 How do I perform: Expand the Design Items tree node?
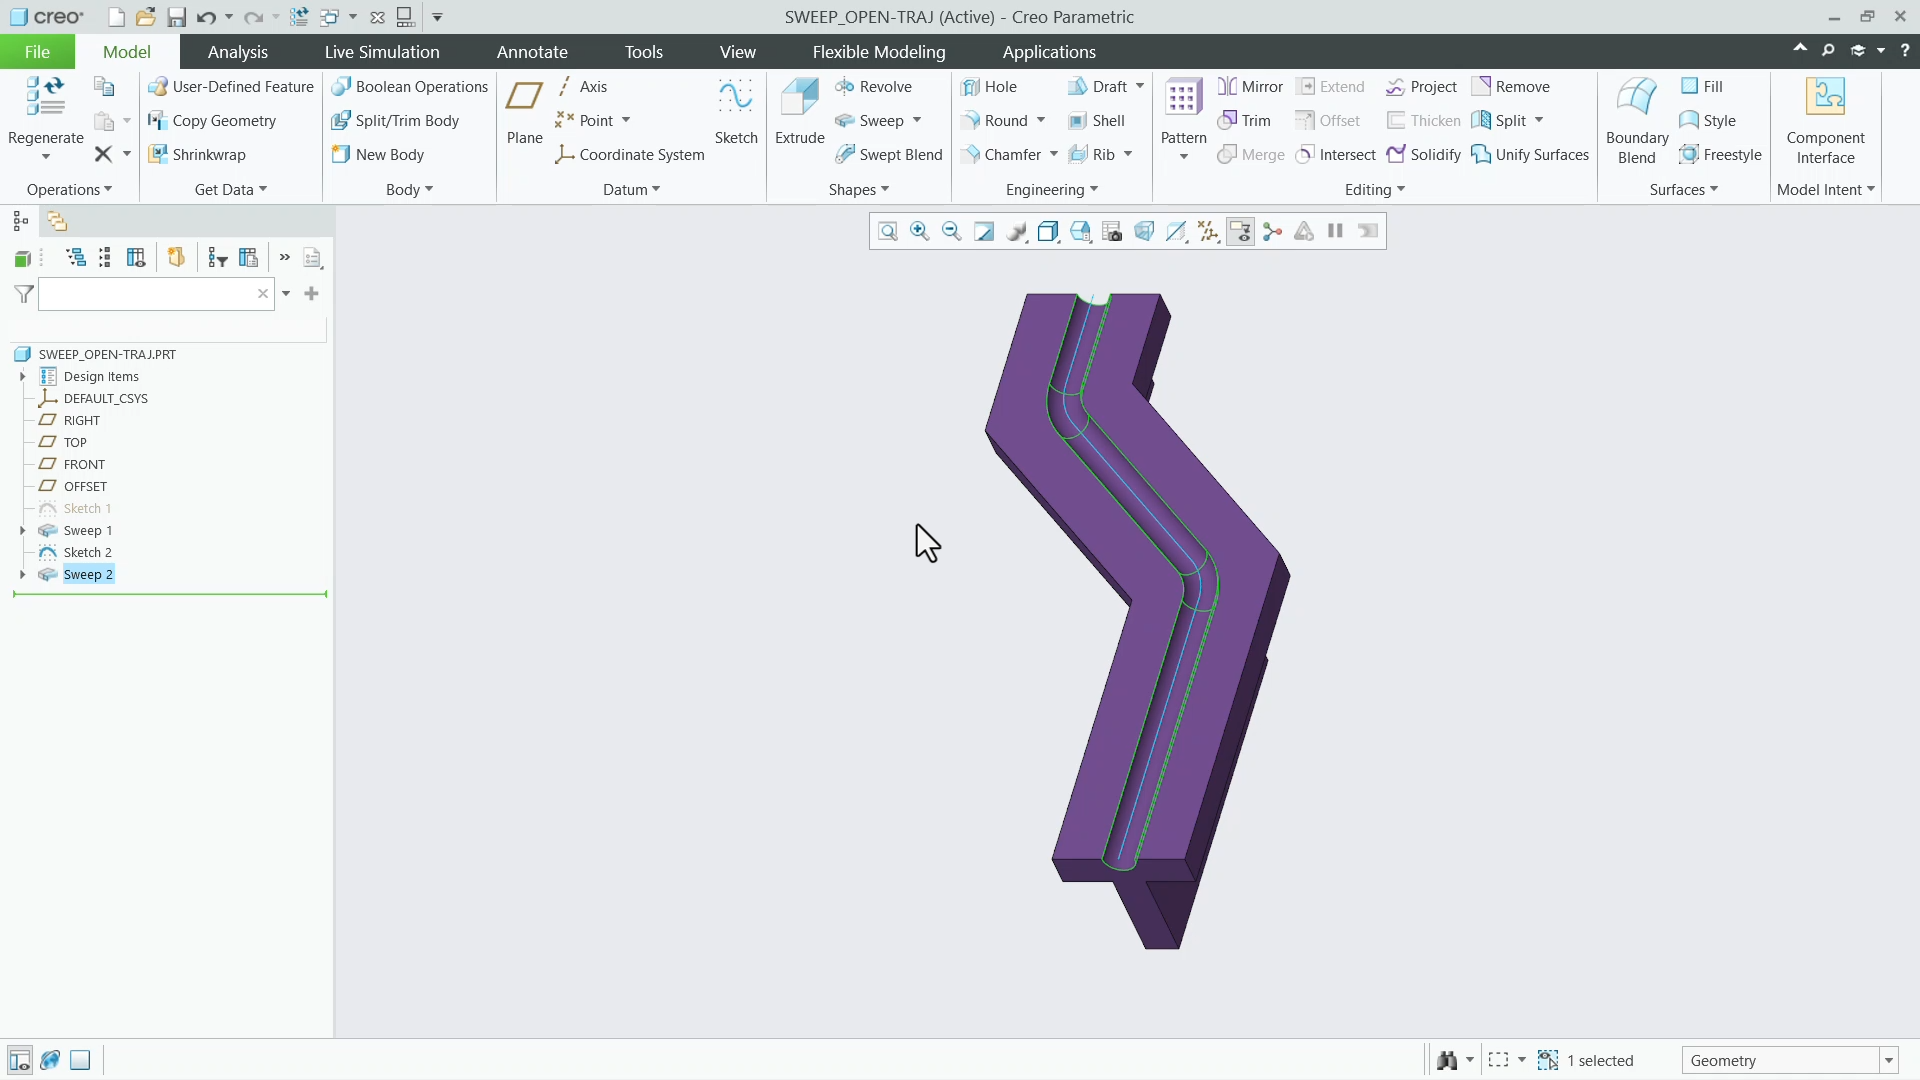pos(23,377)
